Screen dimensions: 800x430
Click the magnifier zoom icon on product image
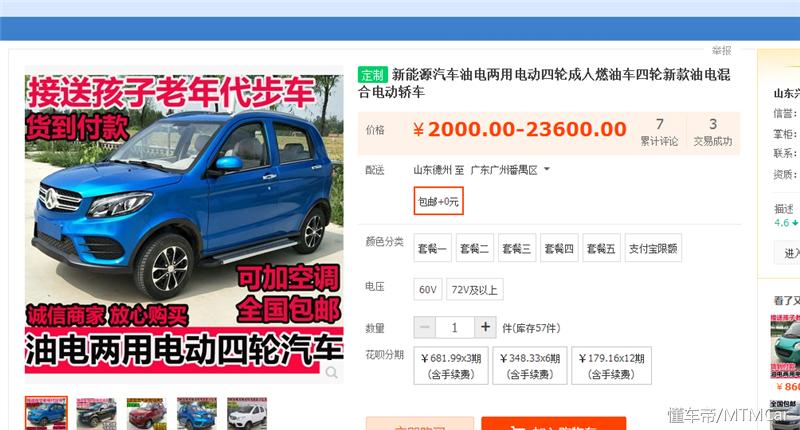point(331,373)
